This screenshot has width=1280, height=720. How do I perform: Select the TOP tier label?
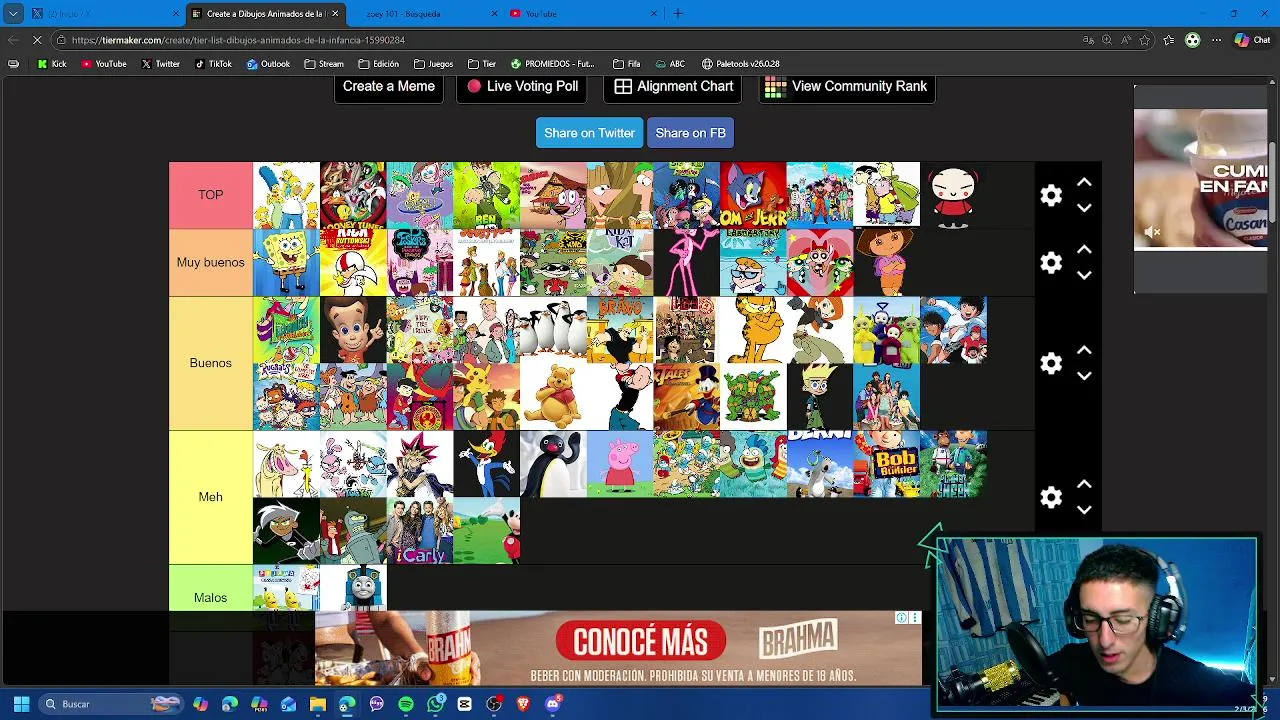[210, 195]
